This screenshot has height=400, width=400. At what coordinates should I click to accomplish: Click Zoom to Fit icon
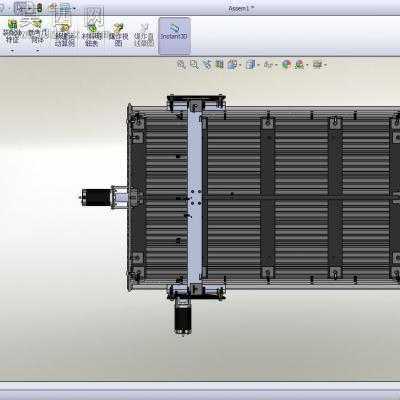(x=181, y=64)
